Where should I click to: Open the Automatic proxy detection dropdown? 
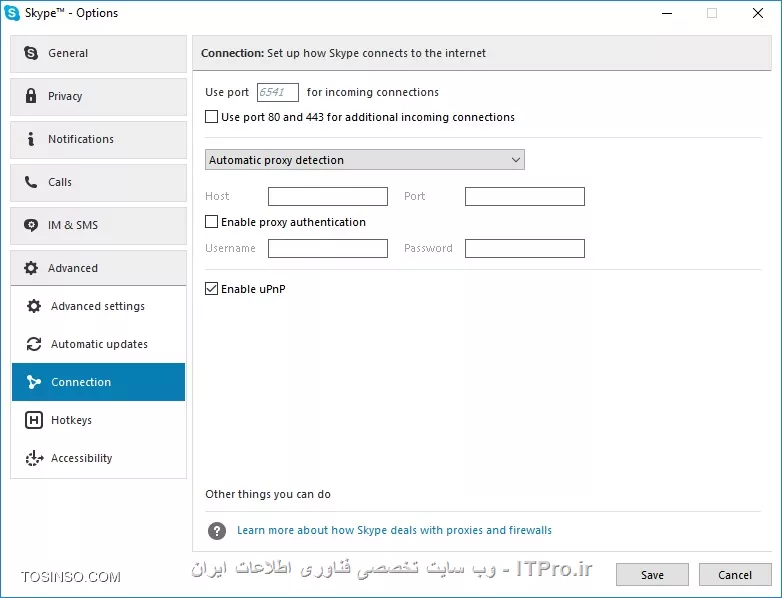coord(365,160)
